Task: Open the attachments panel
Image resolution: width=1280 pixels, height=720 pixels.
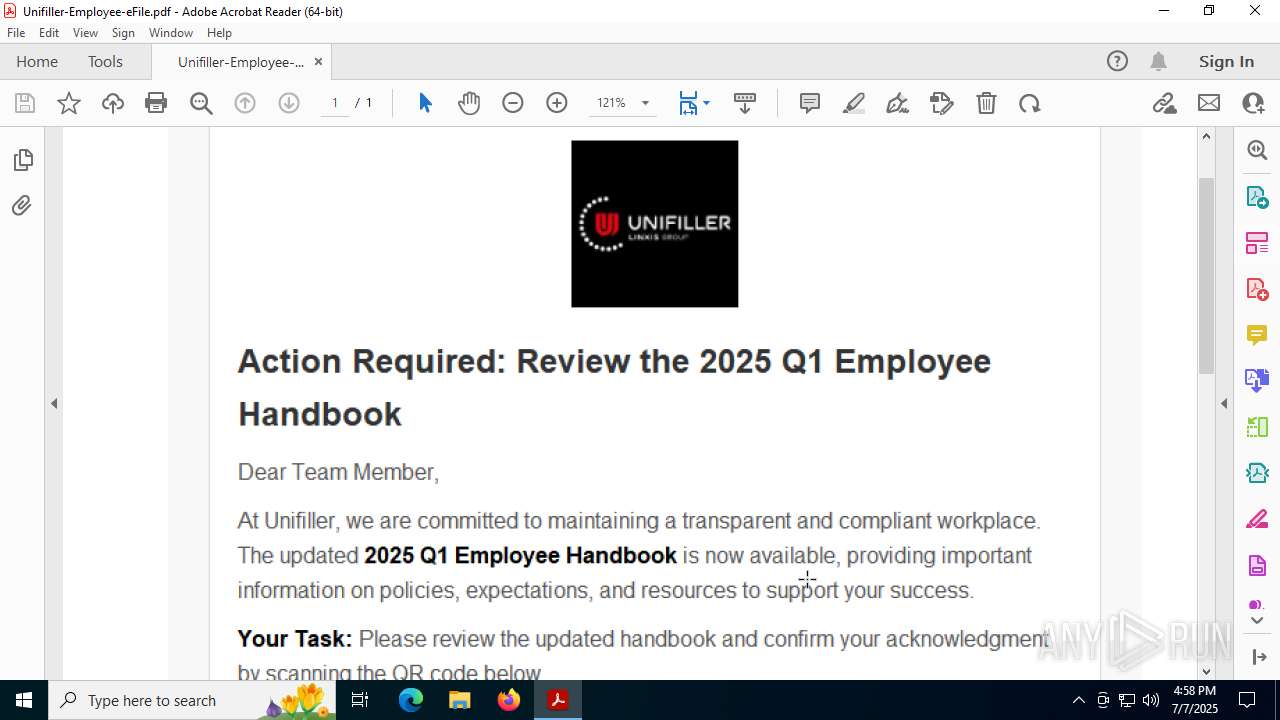Action: point(22,206)
